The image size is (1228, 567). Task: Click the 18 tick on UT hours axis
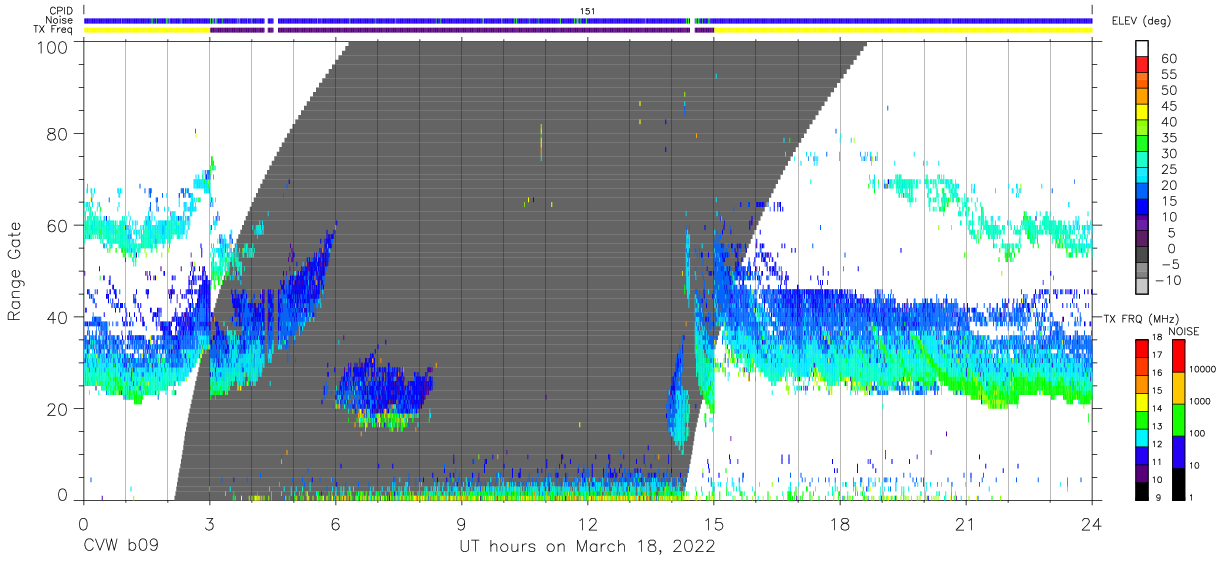coord(839,523)
